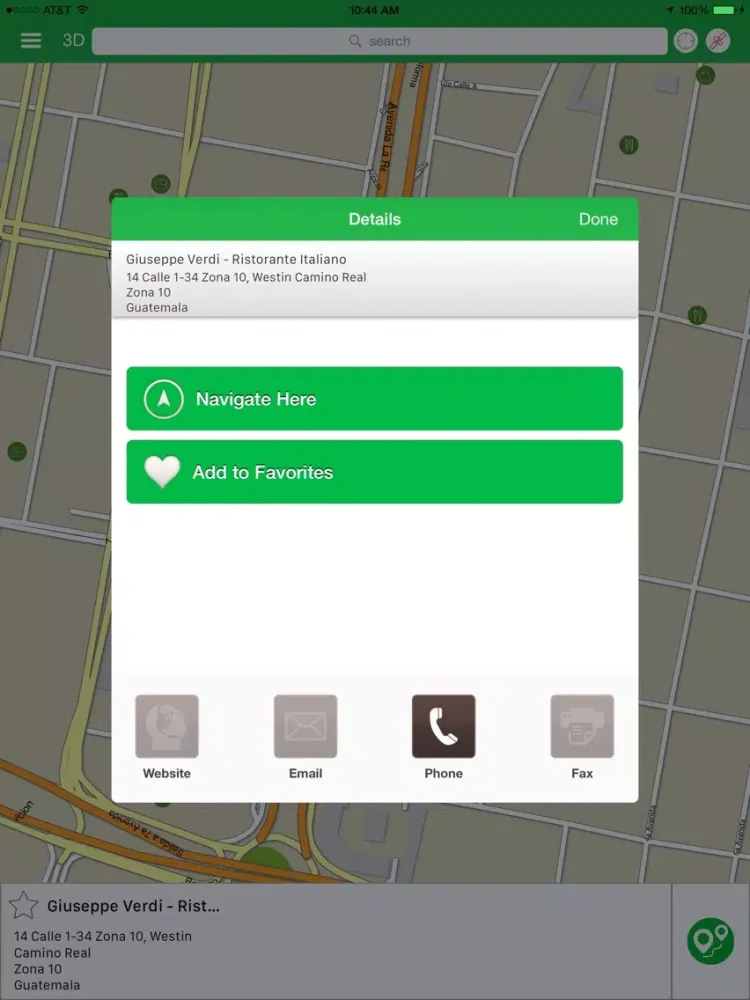750x1000 pixels.
Task: Tap the Email envelope icon
Action: (x=305, y=726)
